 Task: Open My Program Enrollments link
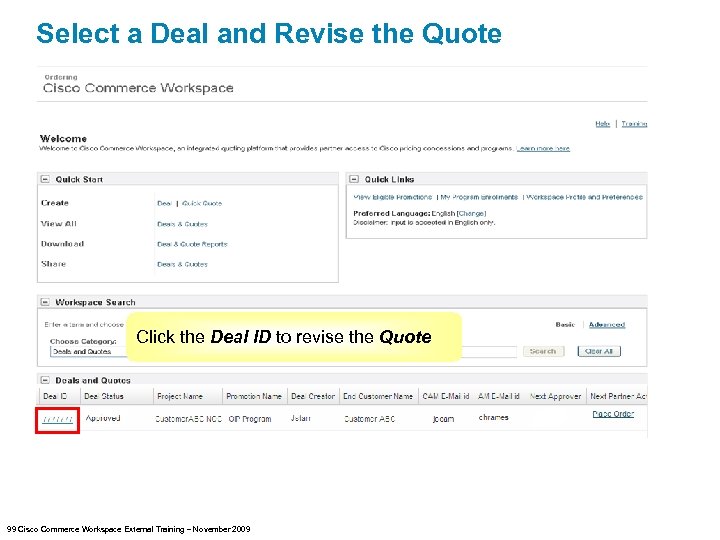coord(479,197)
